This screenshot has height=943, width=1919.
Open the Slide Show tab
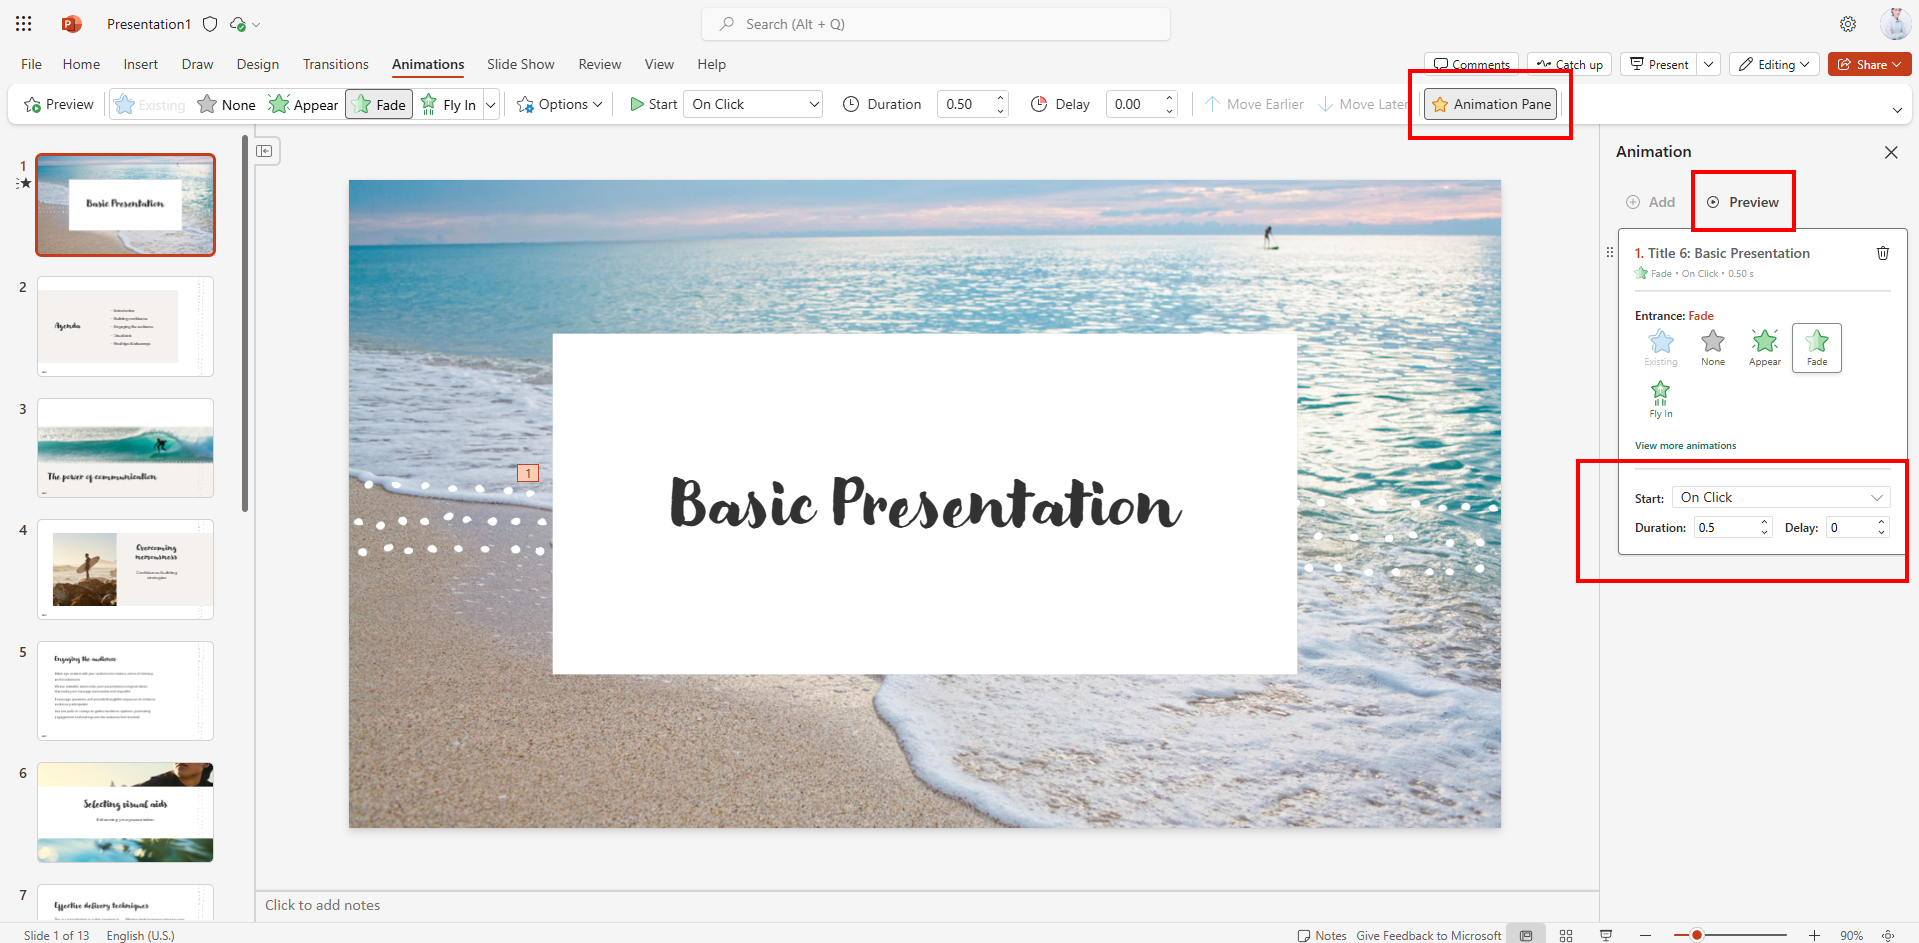pos(520,64)
